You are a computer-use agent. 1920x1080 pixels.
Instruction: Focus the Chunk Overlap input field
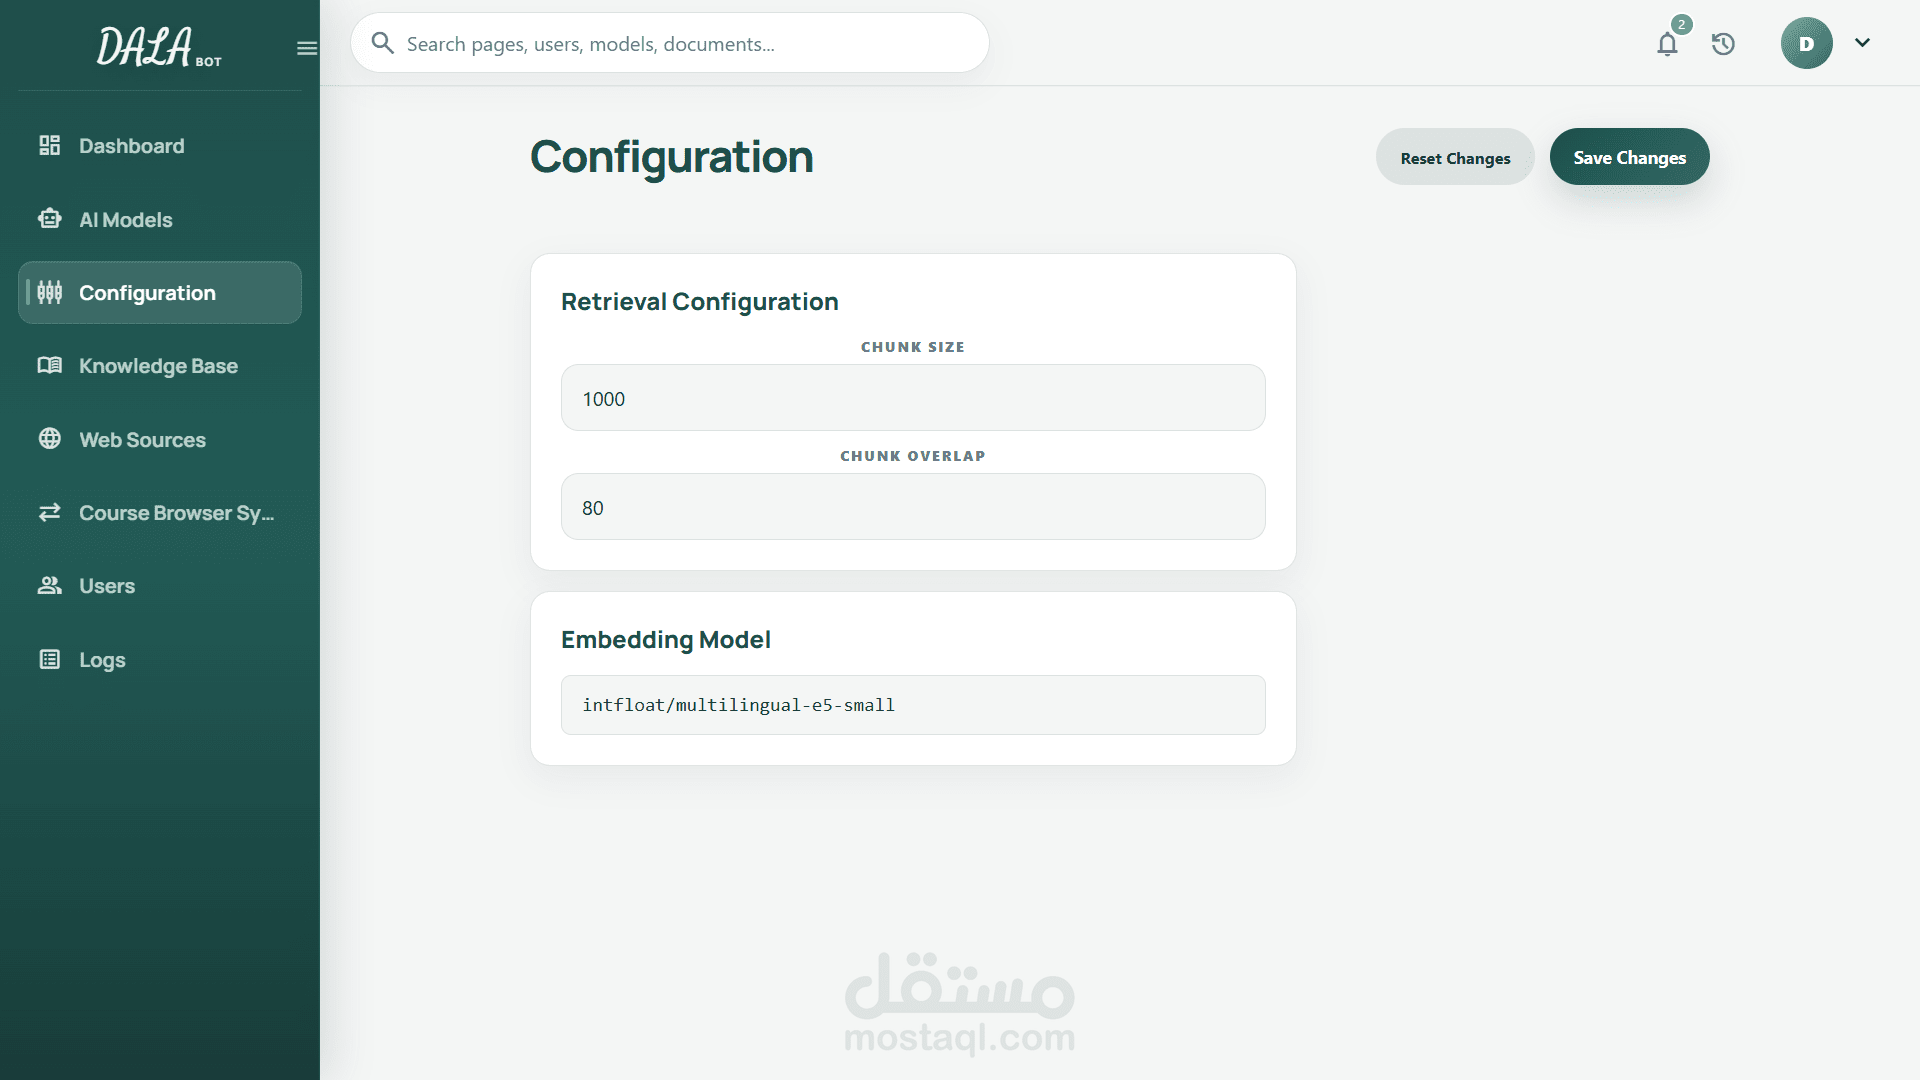[x=913, y=507]
